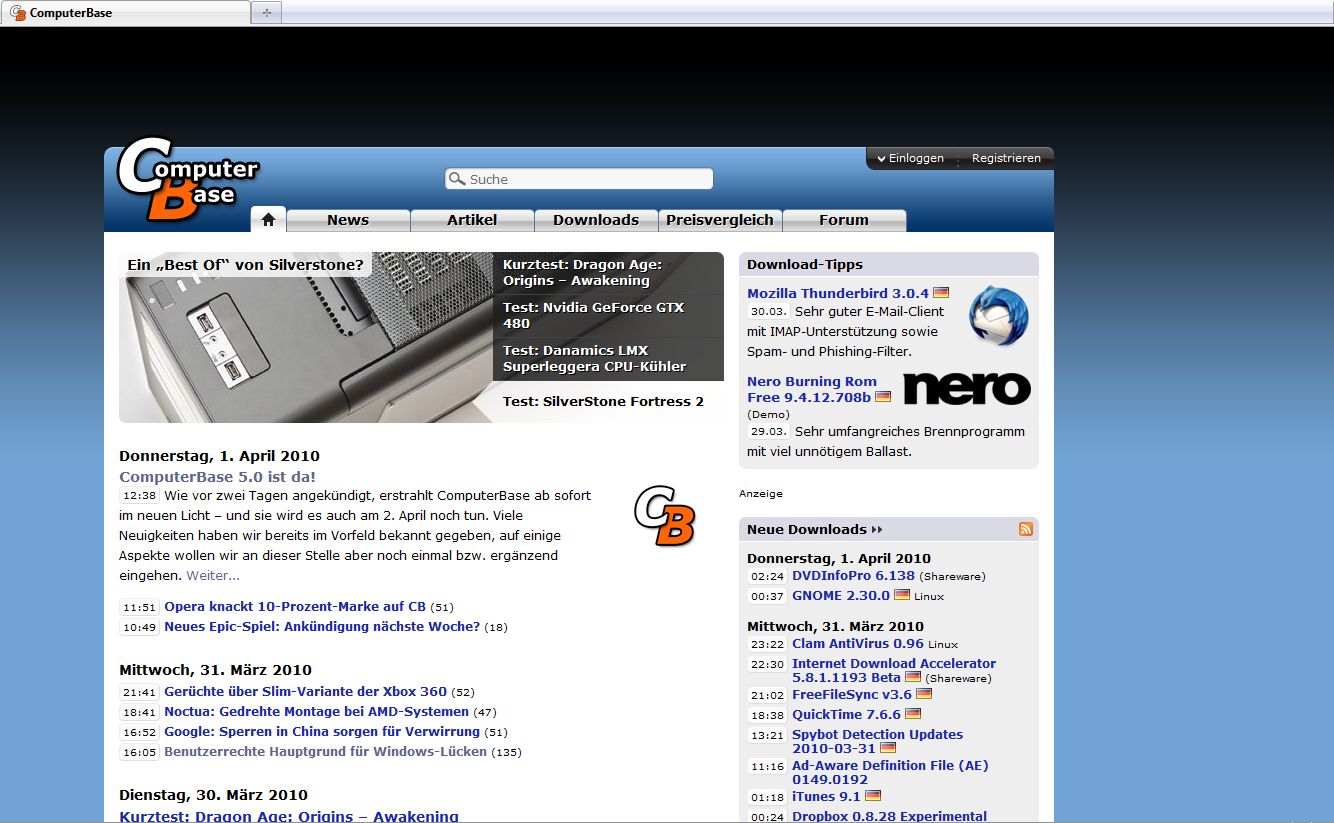Open QuickTime 7.6.6 download

click(846, 714)
